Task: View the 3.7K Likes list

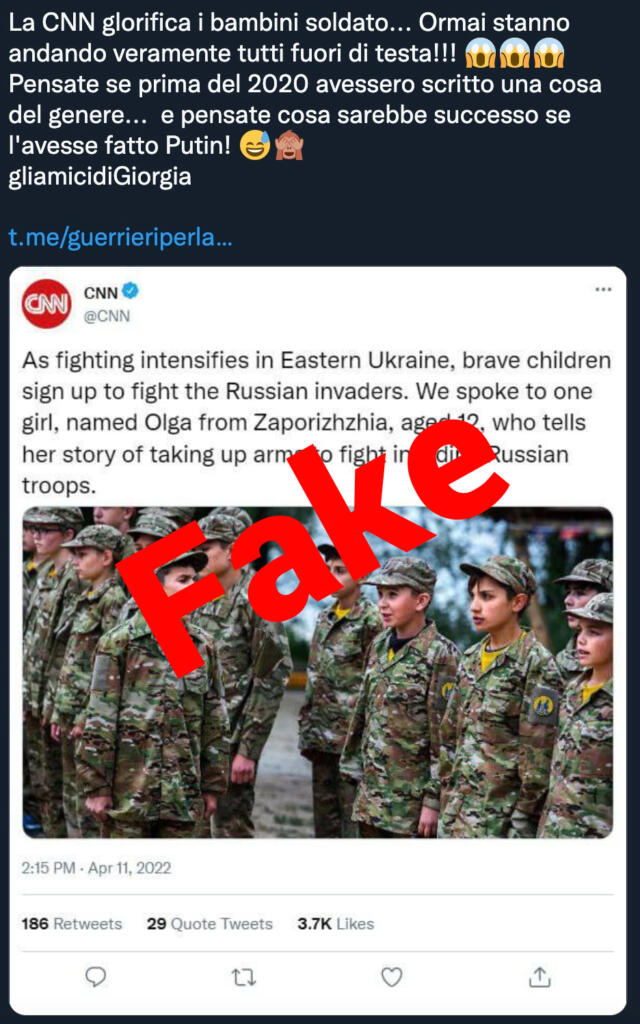Action: tap(336, 923)
